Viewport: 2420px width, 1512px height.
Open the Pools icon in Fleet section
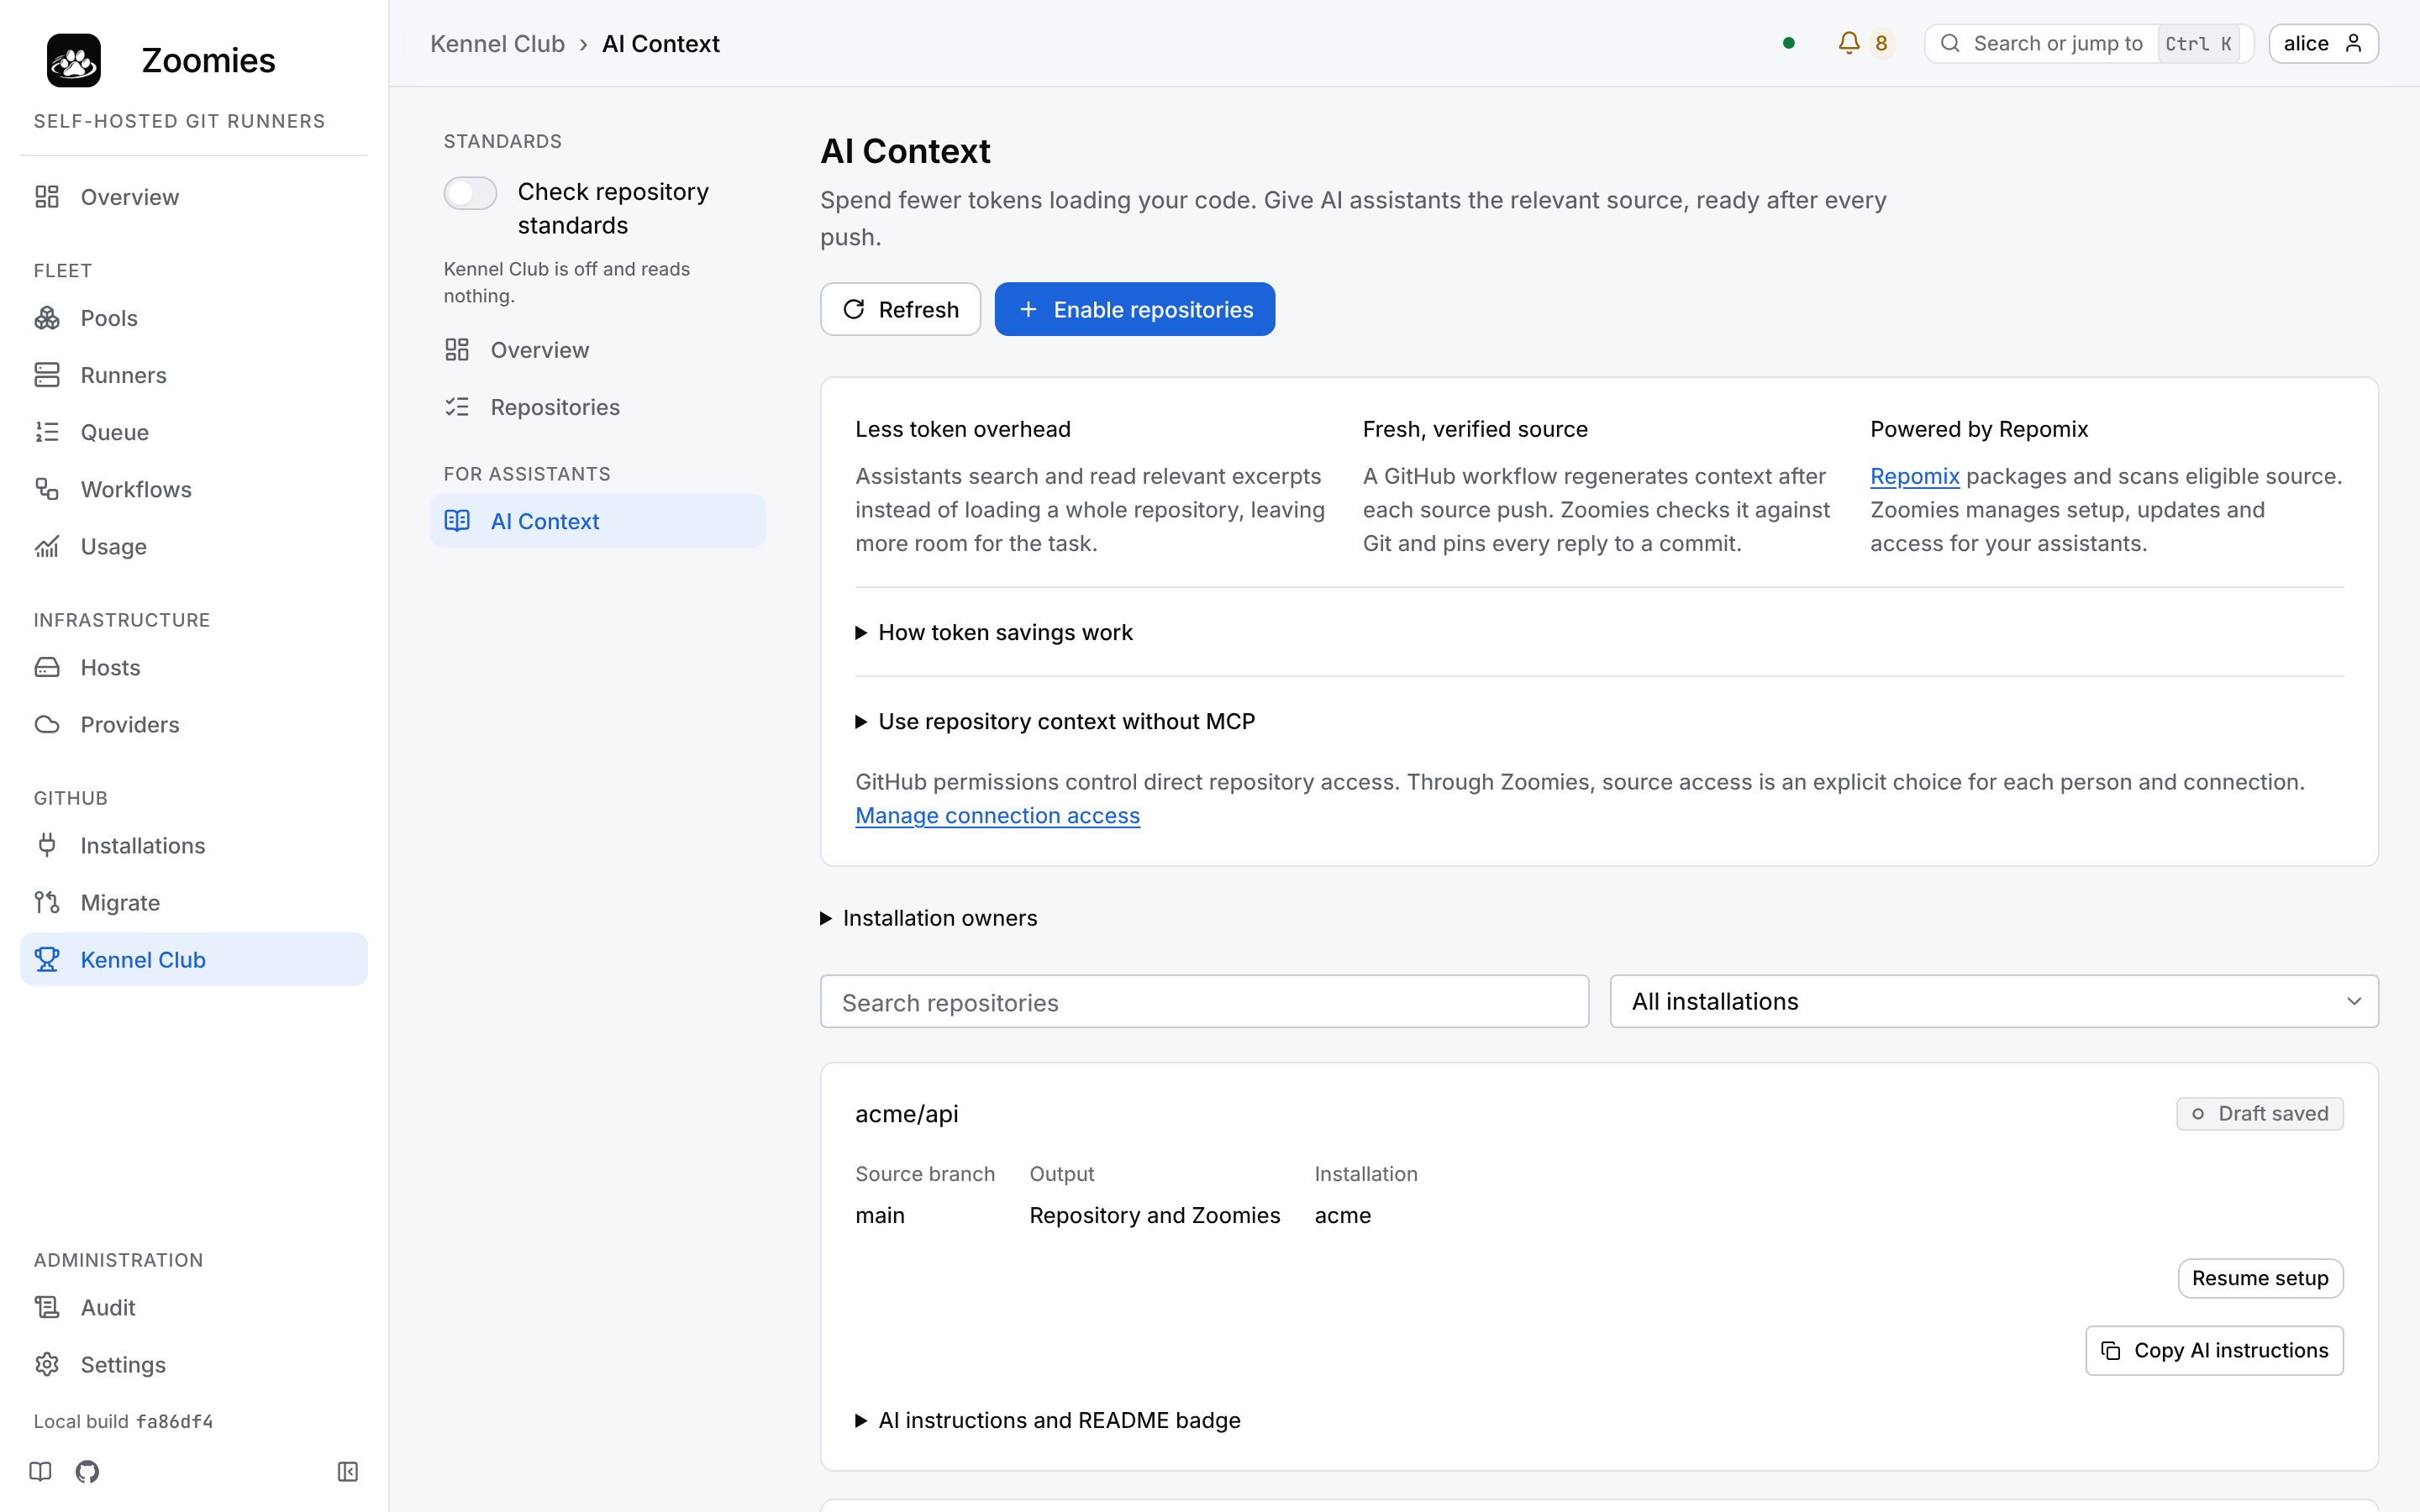(x=47, y=318)
